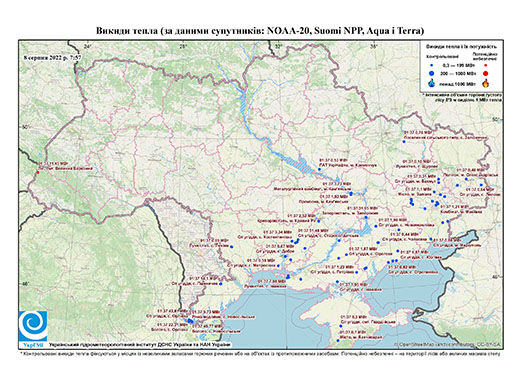Click the small red dot legend symbol

[x=485, y=66]
